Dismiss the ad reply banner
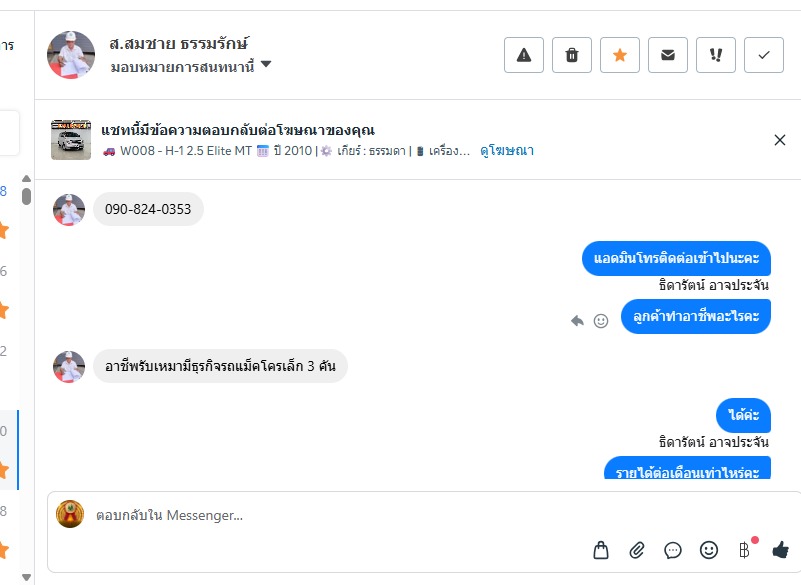The height and width of the screenshot is (585, 801). click(780, 140)
